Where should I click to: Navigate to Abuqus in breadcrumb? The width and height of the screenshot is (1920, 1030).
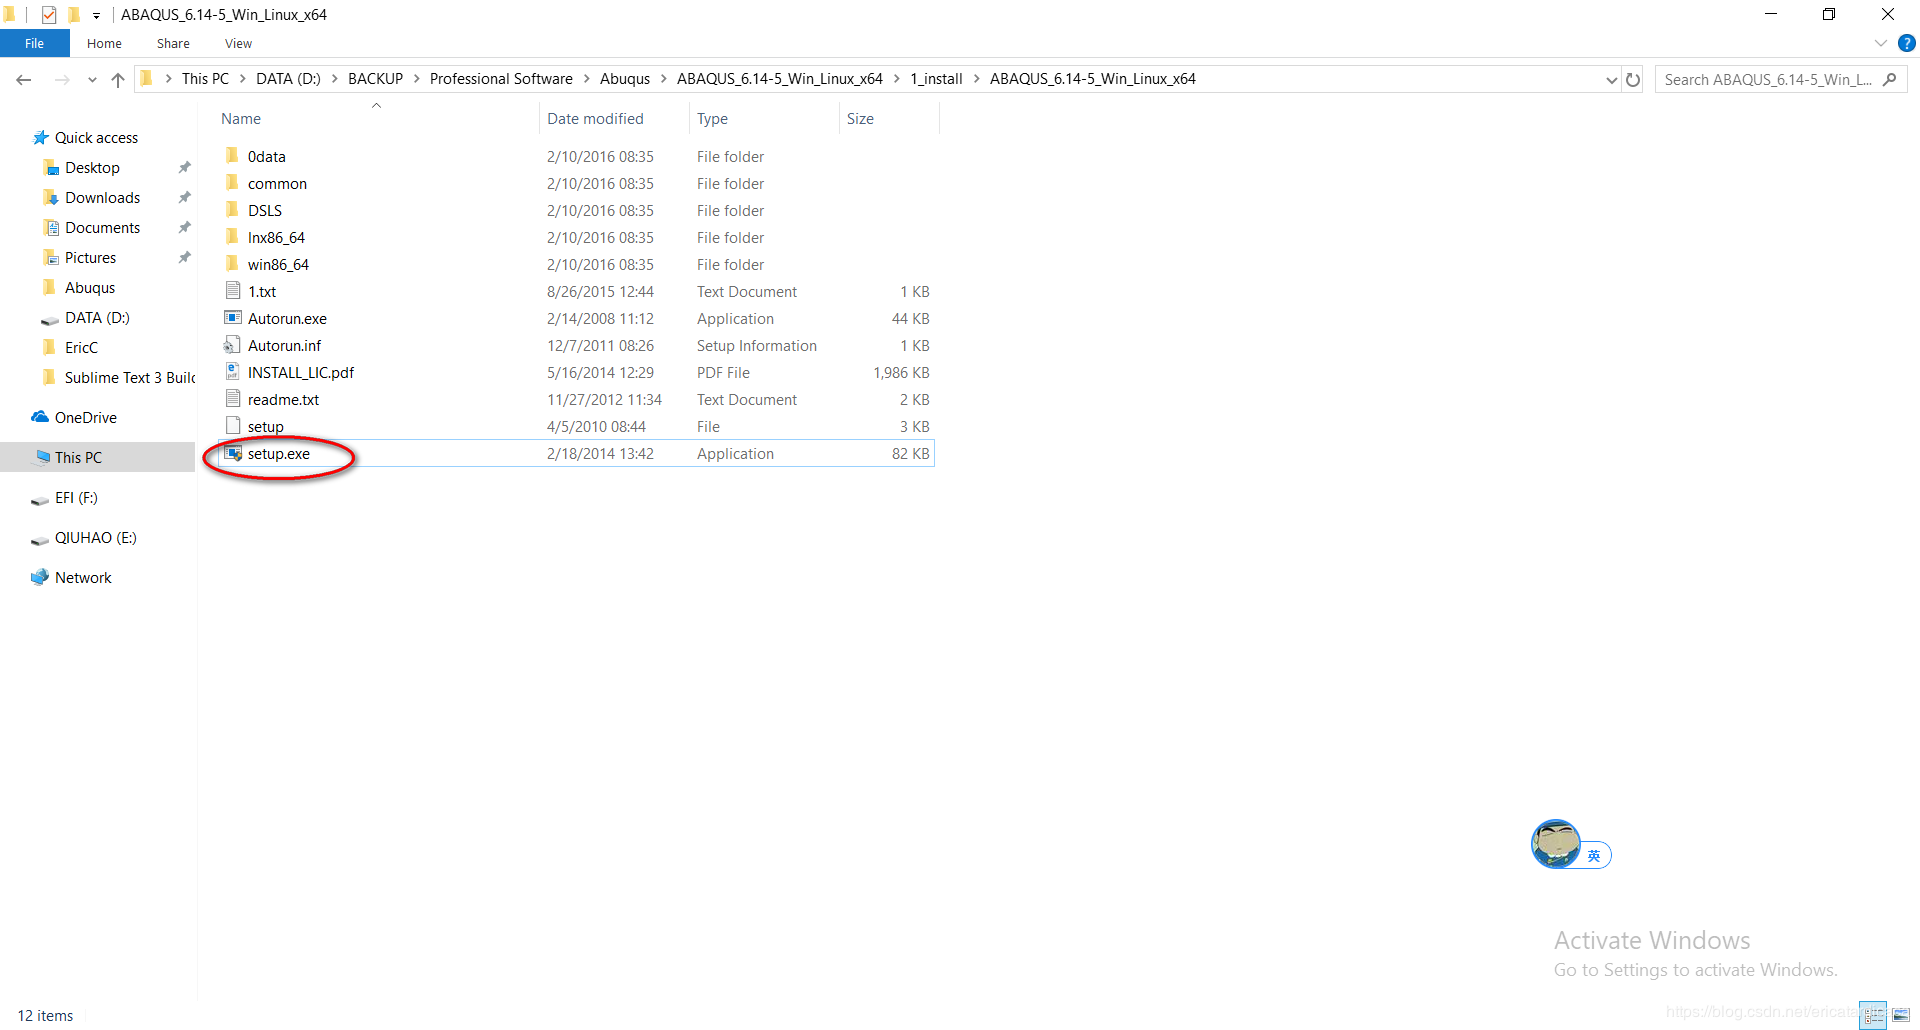tap(625, 79)
